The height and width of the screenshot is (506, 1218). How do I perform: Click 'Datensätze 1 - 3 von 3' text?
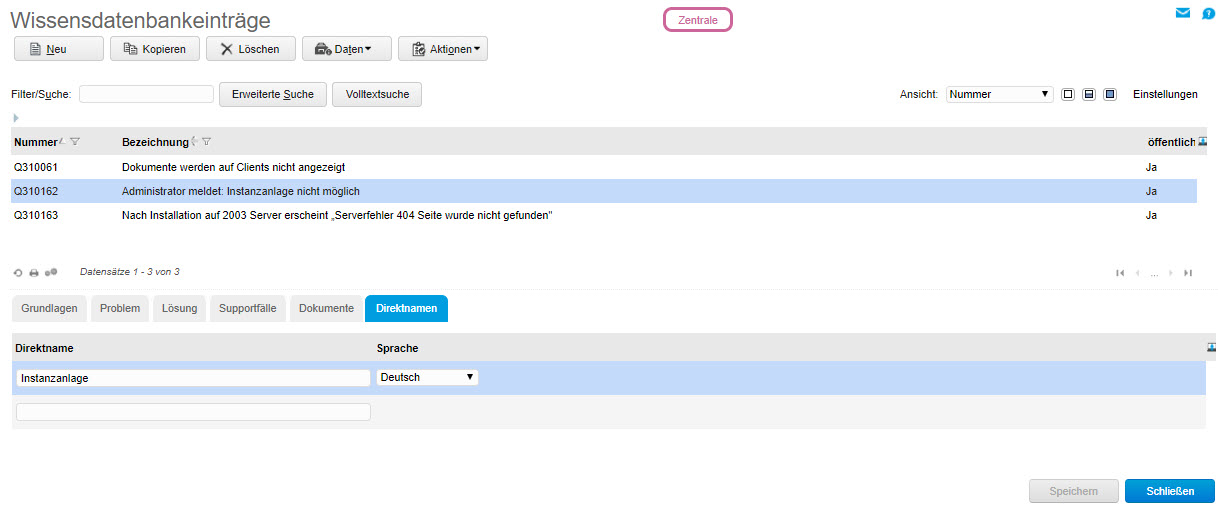pos(129,272)
